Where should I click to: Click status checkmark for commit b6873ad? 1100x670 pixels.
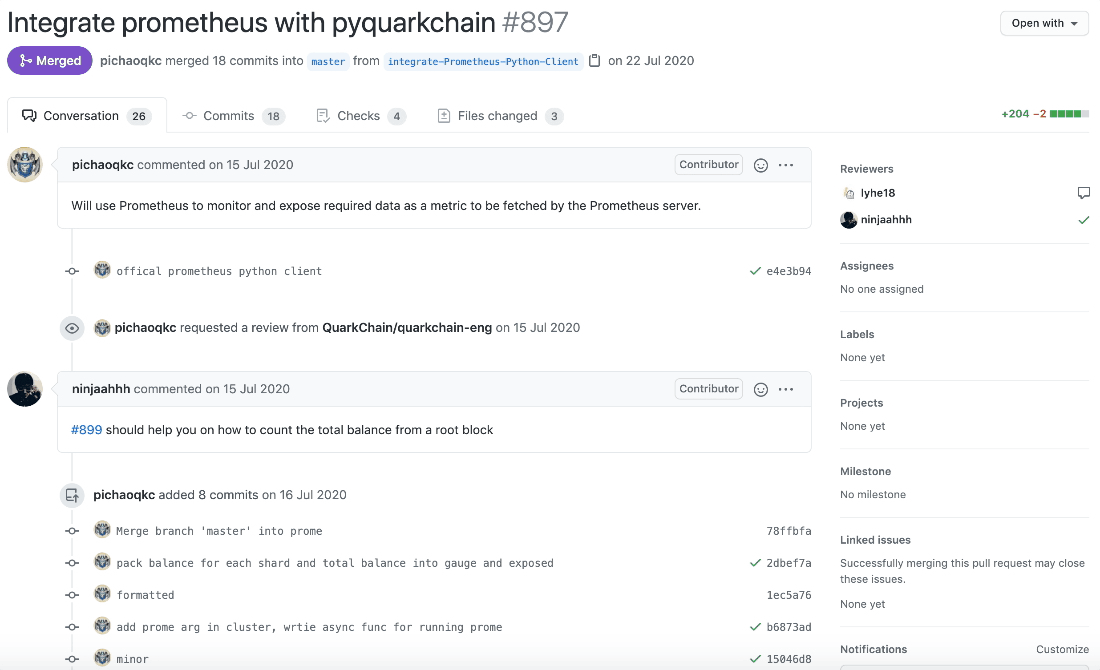tap(755, 627)
